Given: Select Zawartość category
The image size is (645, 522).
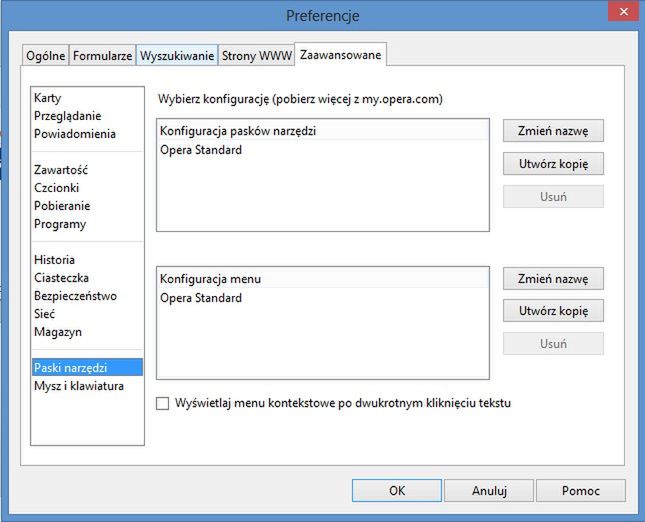Looking at the screenshot, I should point(87,170).
